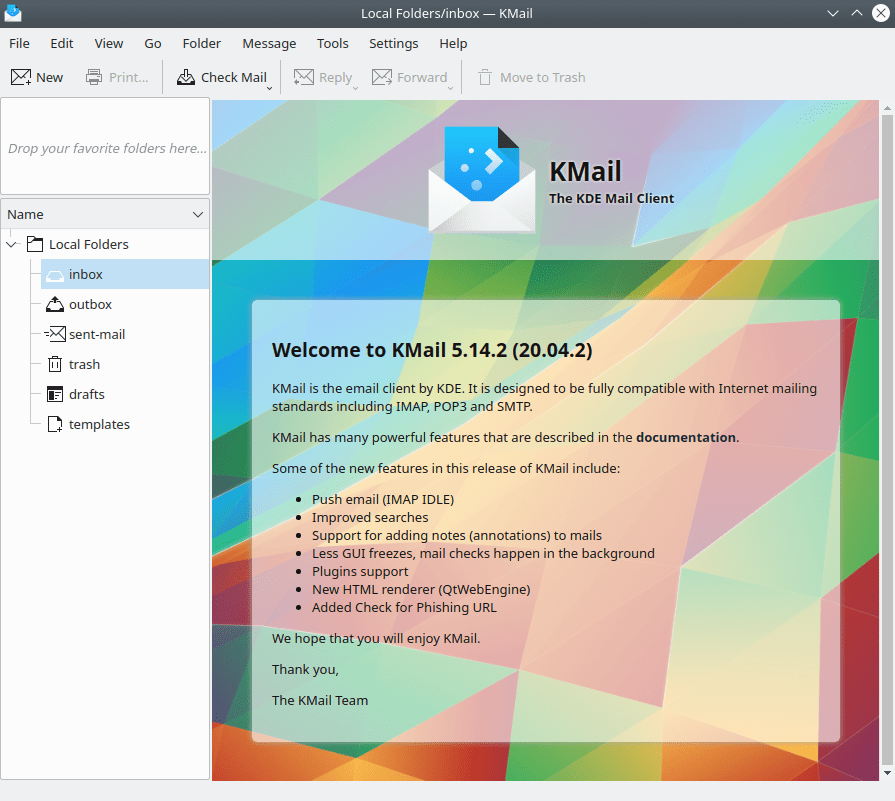Open the Message menu
895x801 pixels.
[269, 43]
